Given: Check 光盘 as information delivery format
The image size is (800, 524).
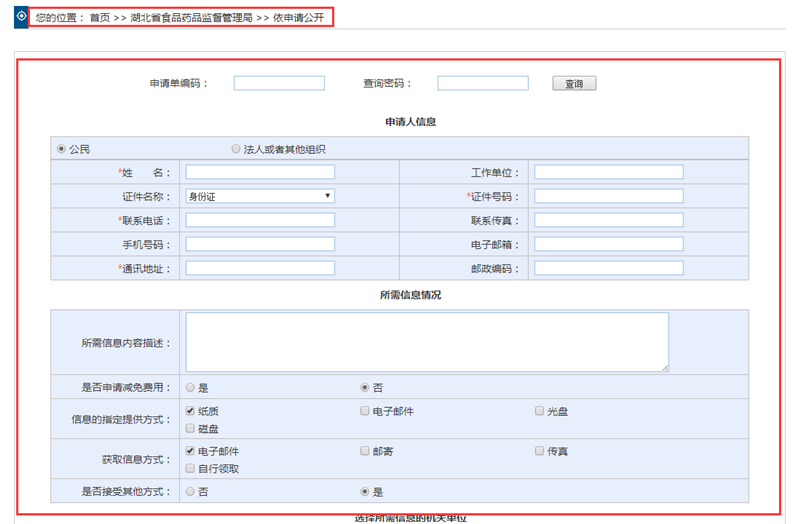Looking at the screenshot, I should click(x=539, y=411).
